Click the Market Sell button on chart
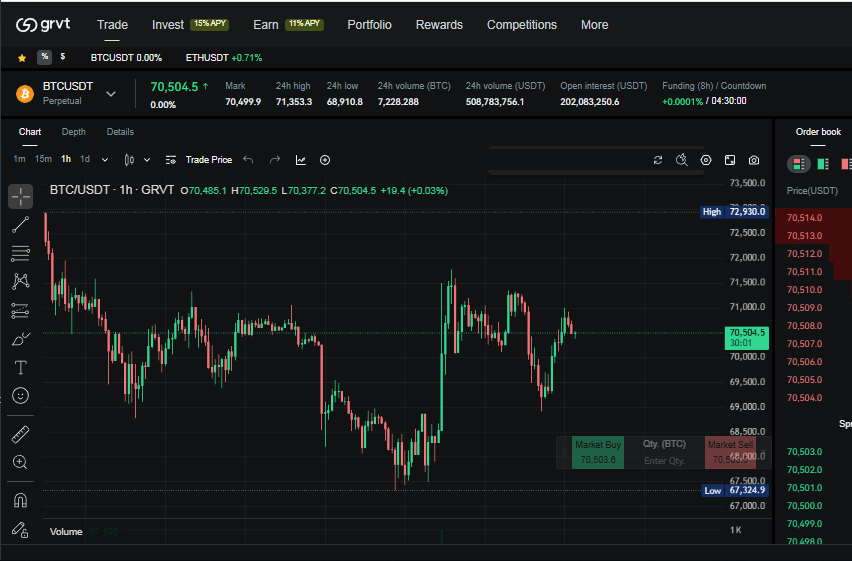Screen dimensions: 852x561 point(730,452)
